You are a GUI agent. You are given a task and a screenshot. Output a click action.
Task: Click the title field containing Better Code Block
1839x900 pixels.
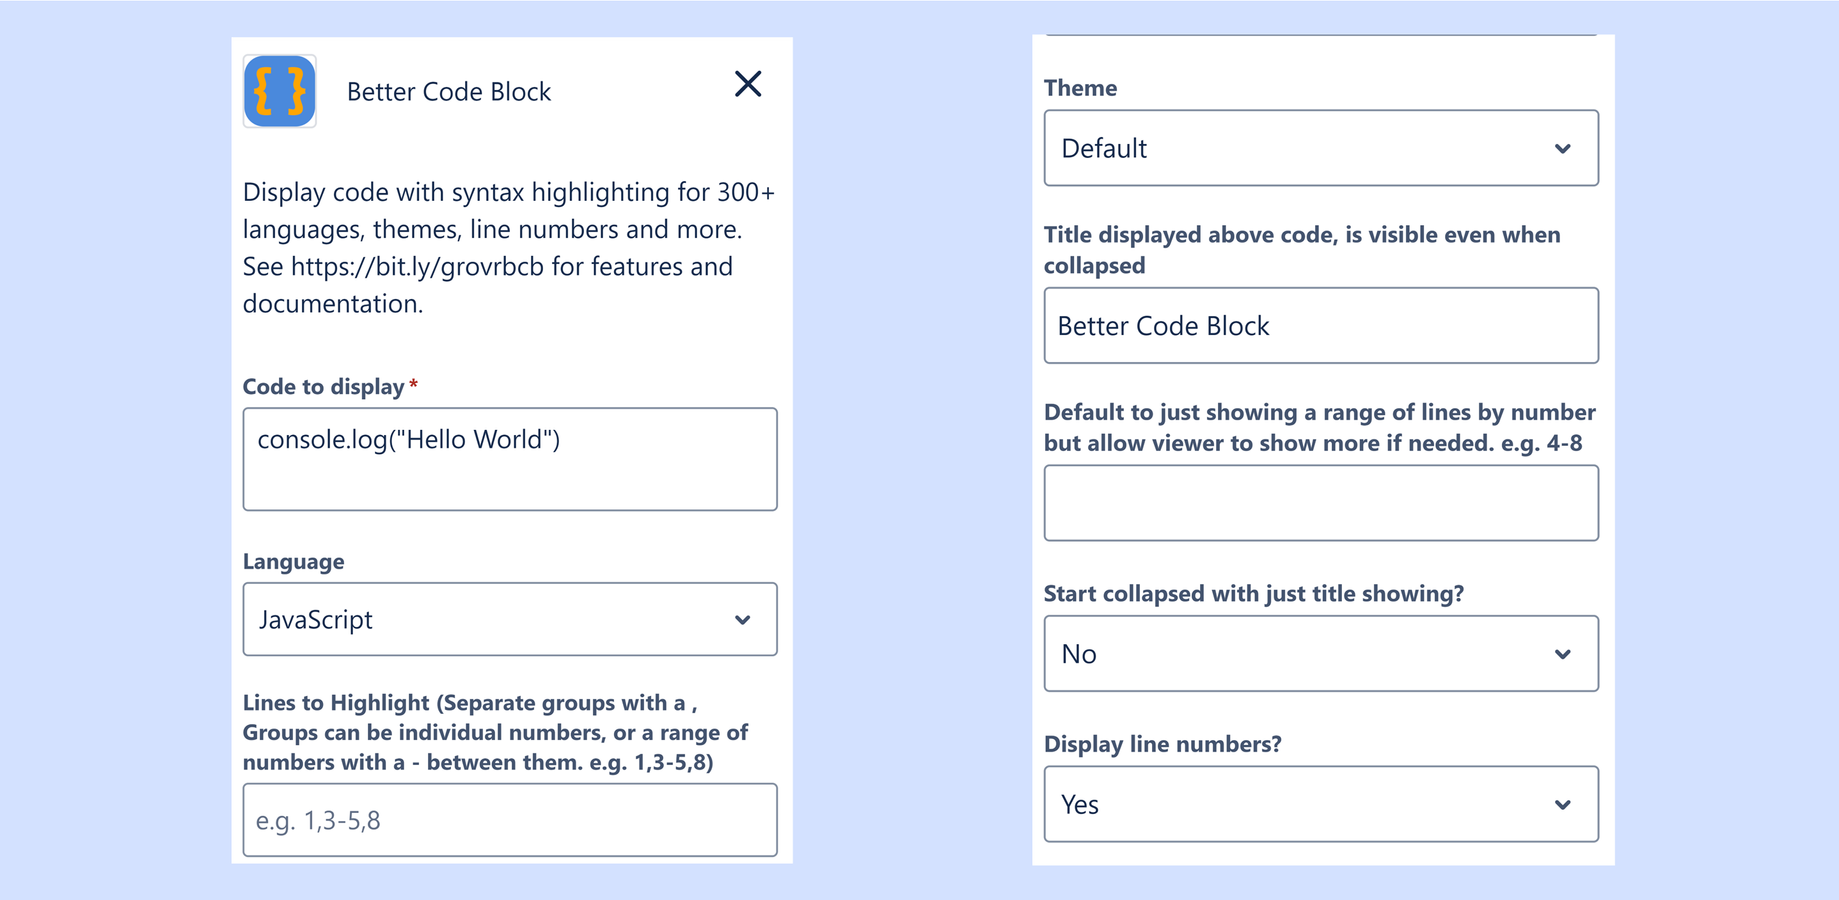point(1321,326)
